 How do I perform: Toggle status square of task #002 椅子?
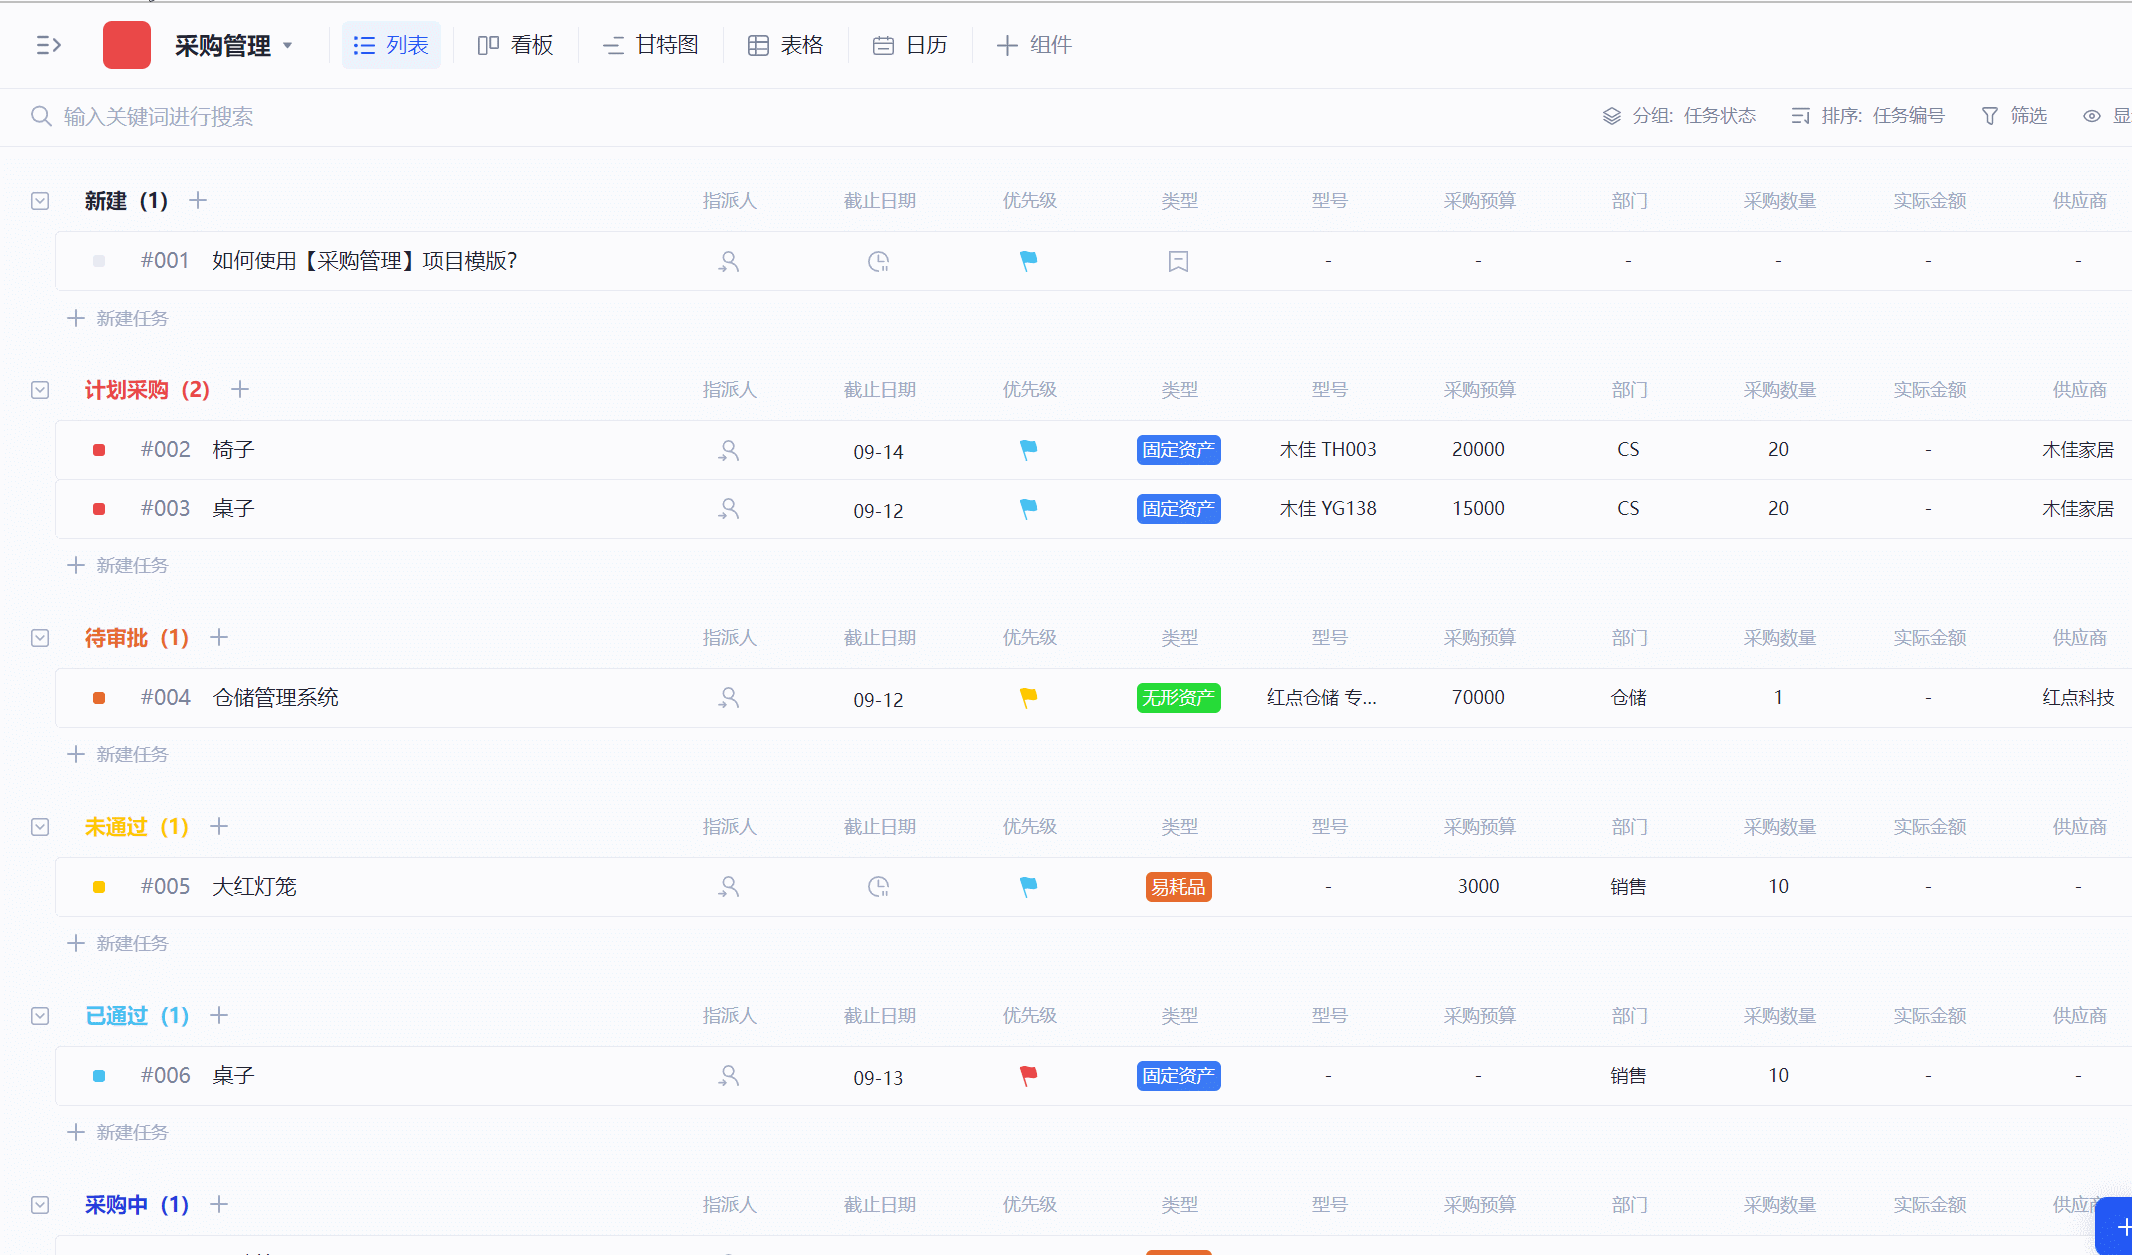click(x=99, y=450)
